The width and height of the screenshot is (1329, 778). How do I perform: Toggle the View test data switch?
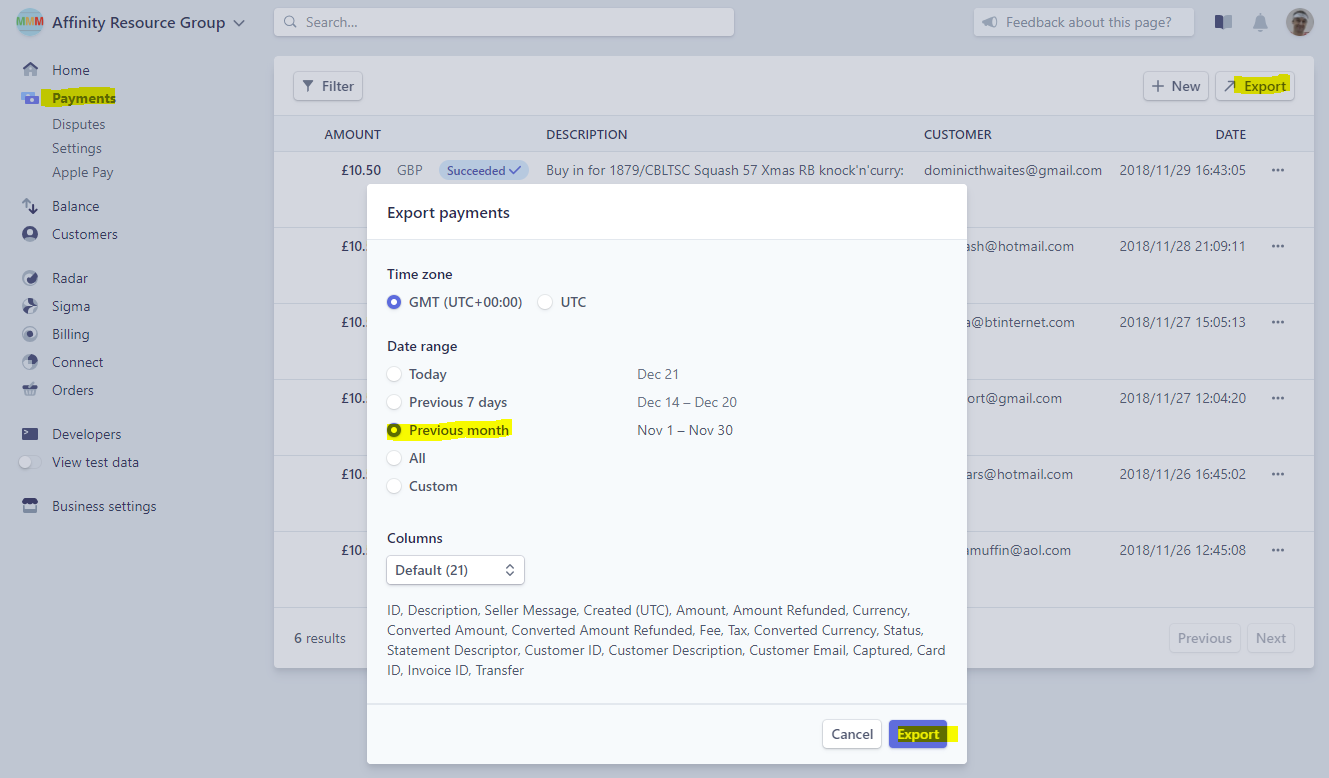[x=31, y=462]
